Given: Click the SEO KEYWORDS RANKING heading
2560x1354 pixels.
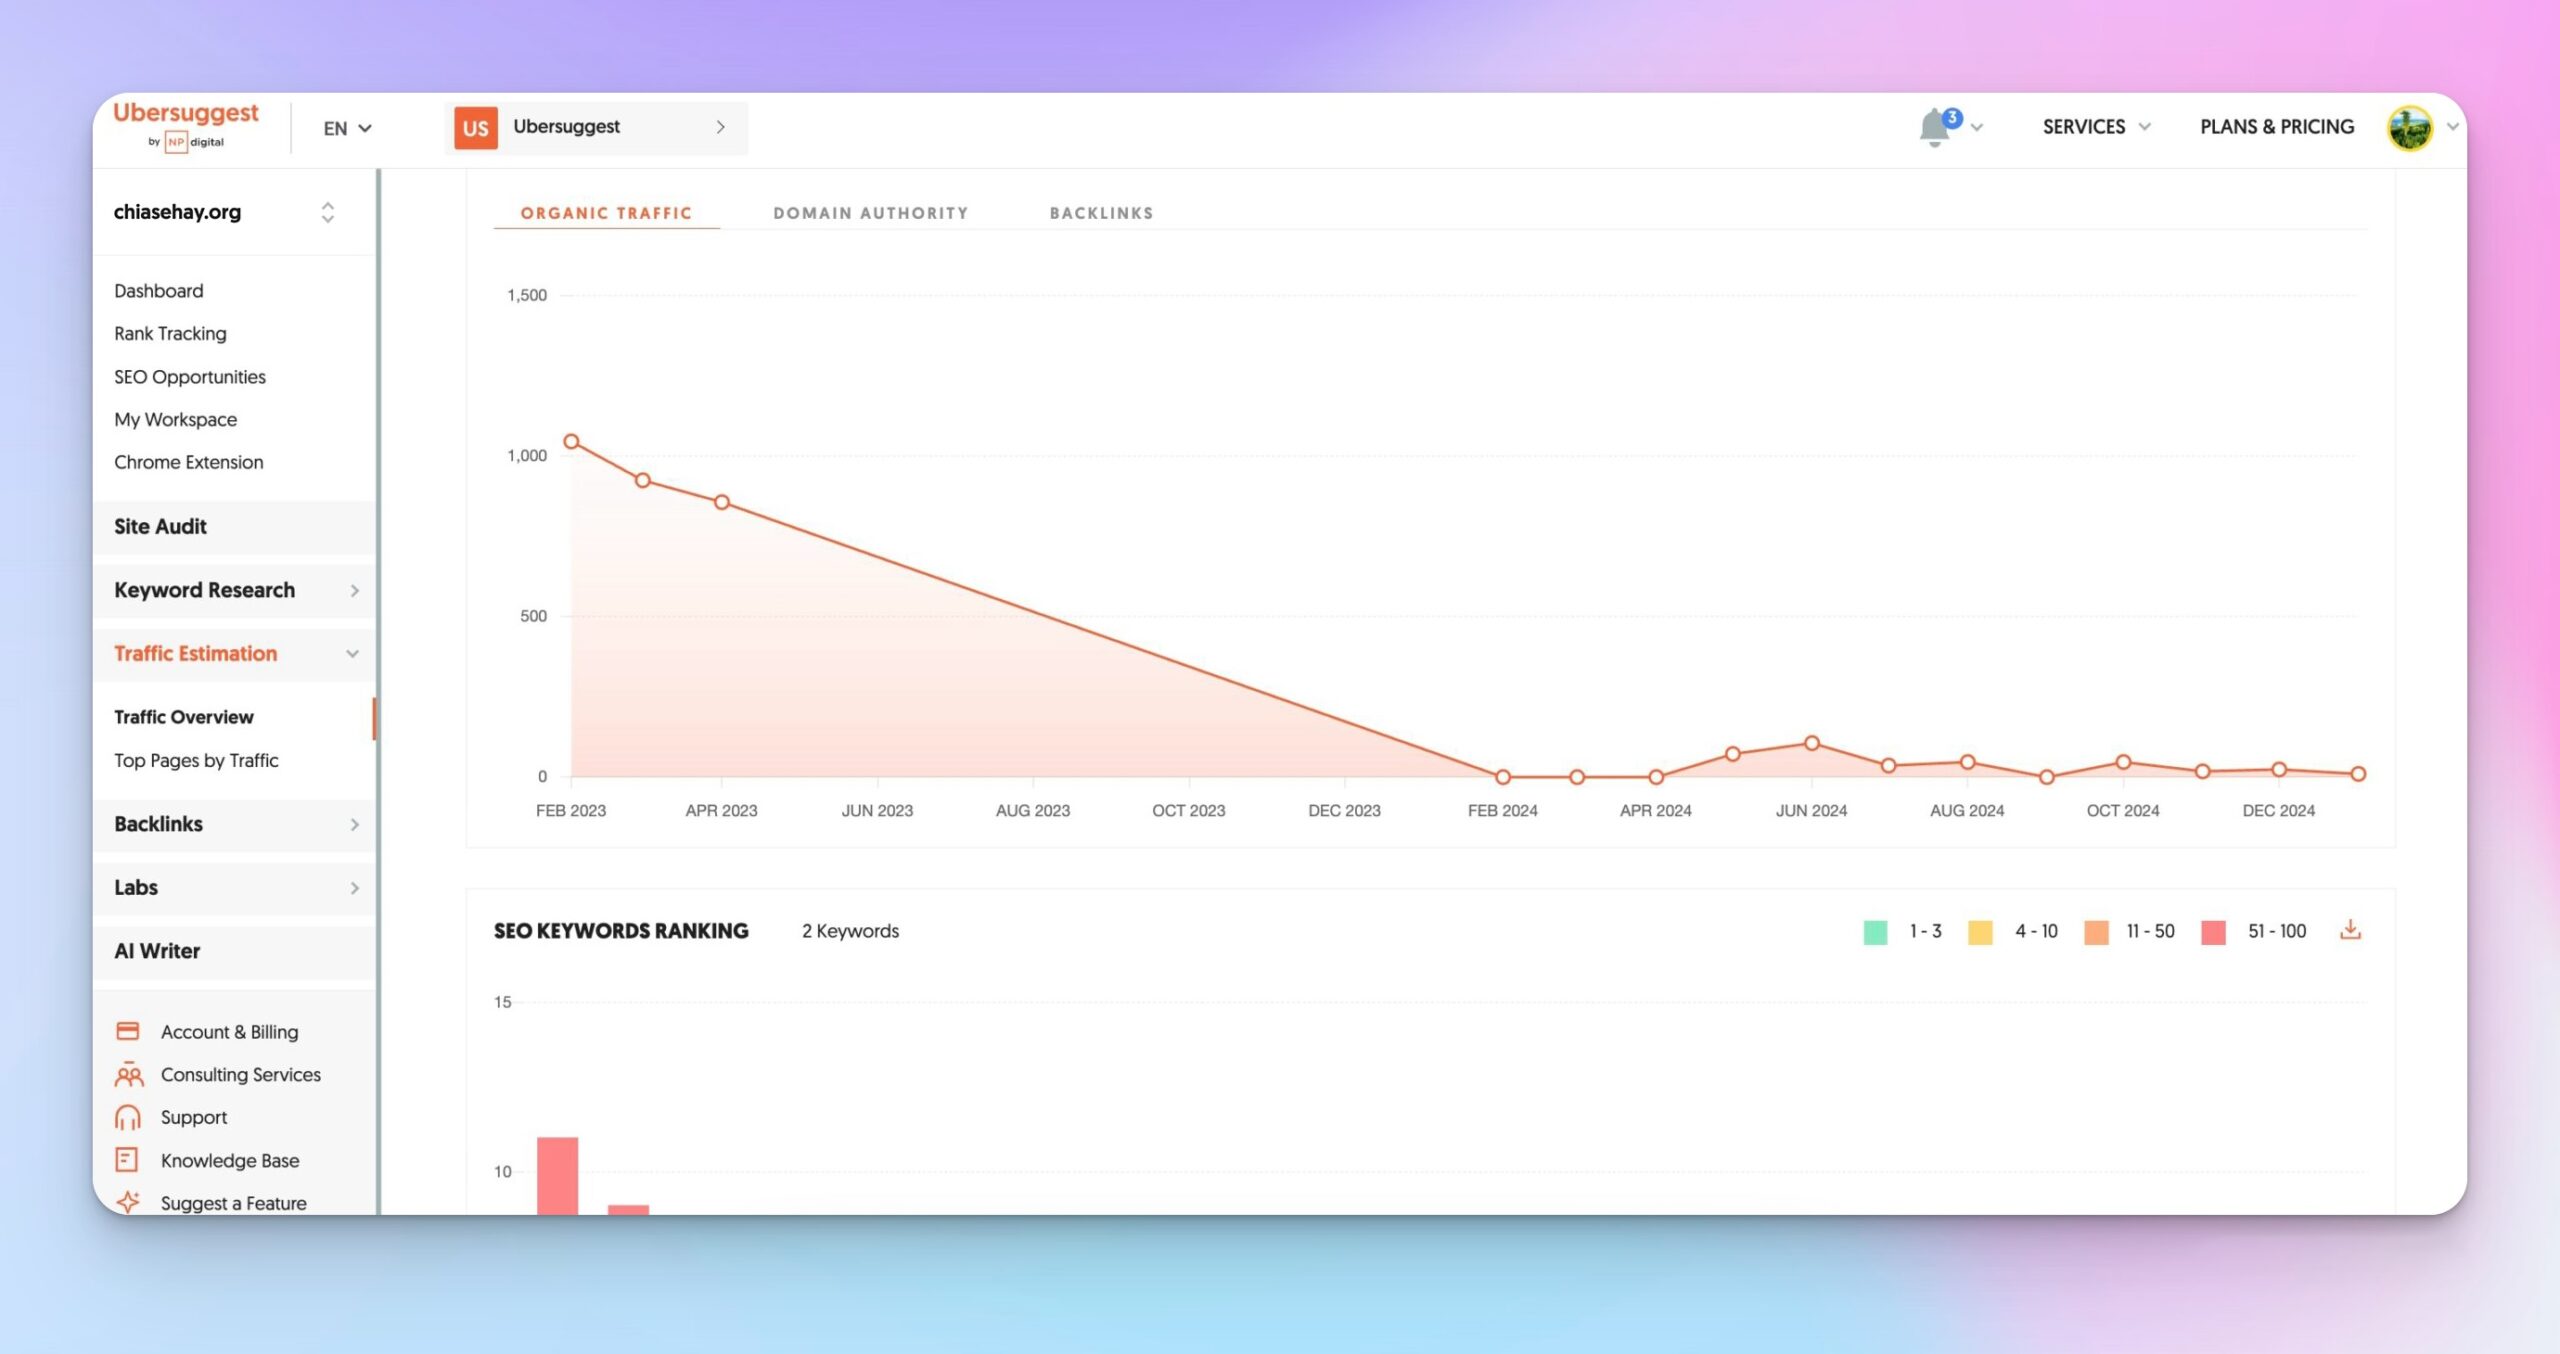Looking at the screenshot, I should tap(621, 931).
